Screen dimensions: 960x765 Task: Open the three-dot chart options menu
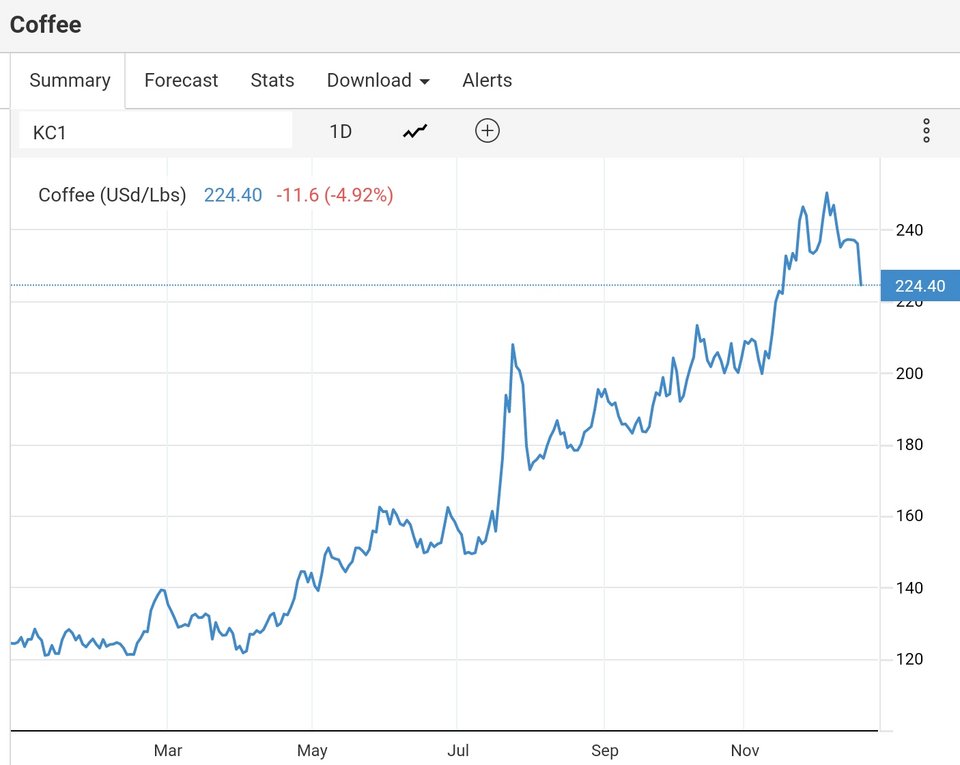click(926, 131)
